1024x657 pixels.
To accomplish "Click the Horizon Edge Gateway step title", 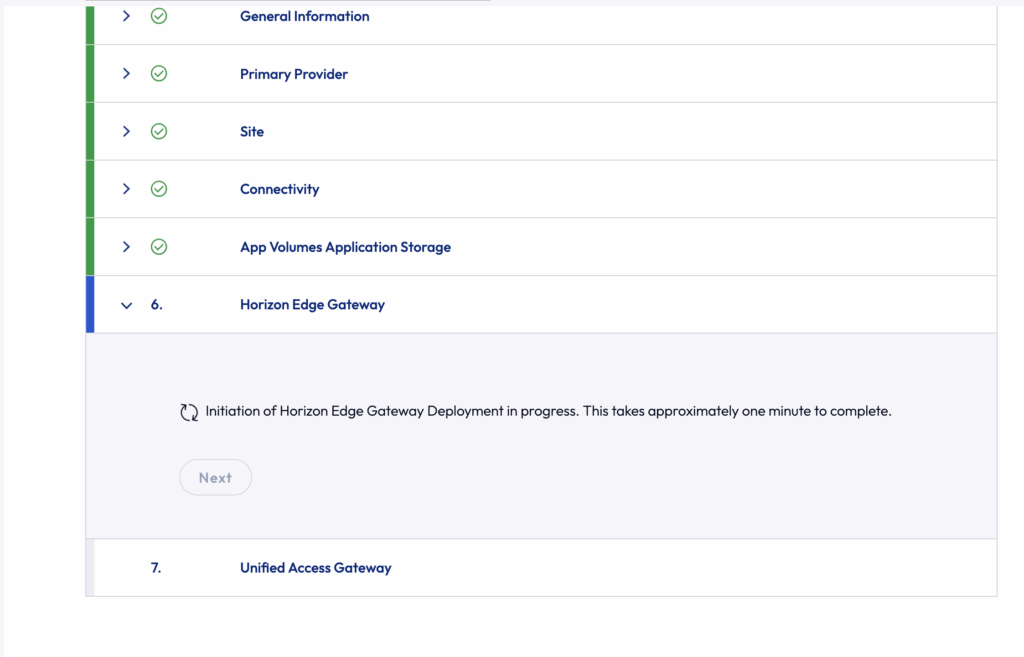I will (312, 305).
